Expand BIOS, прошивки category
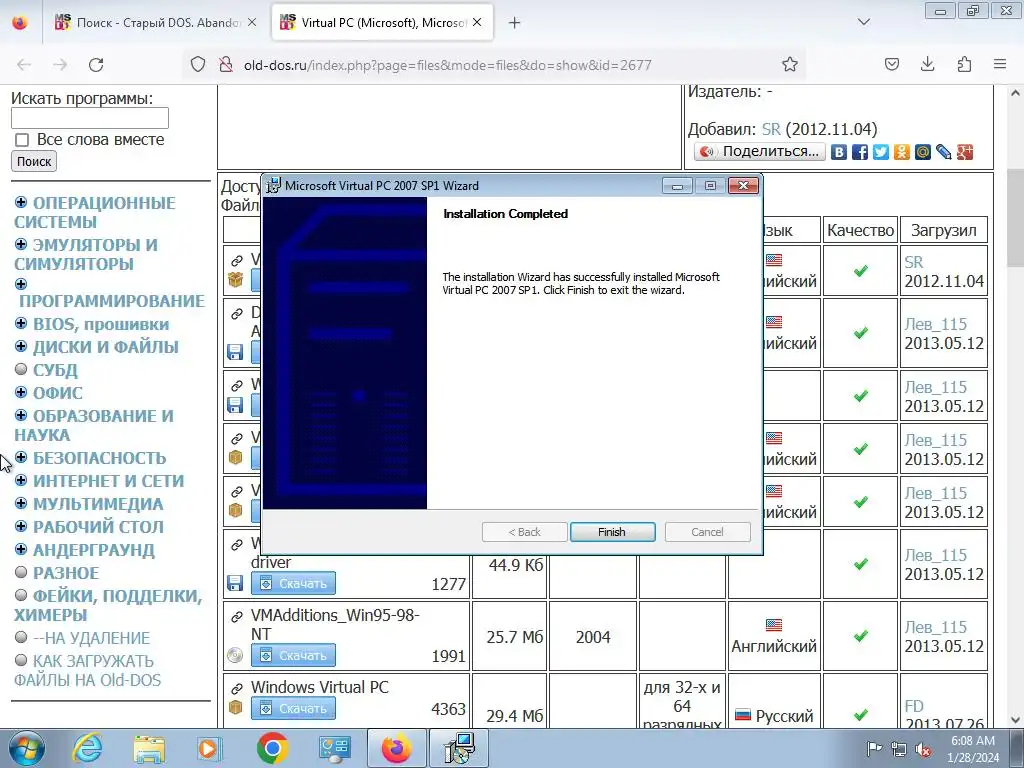The image size is (1024, 768). point(21,323)
